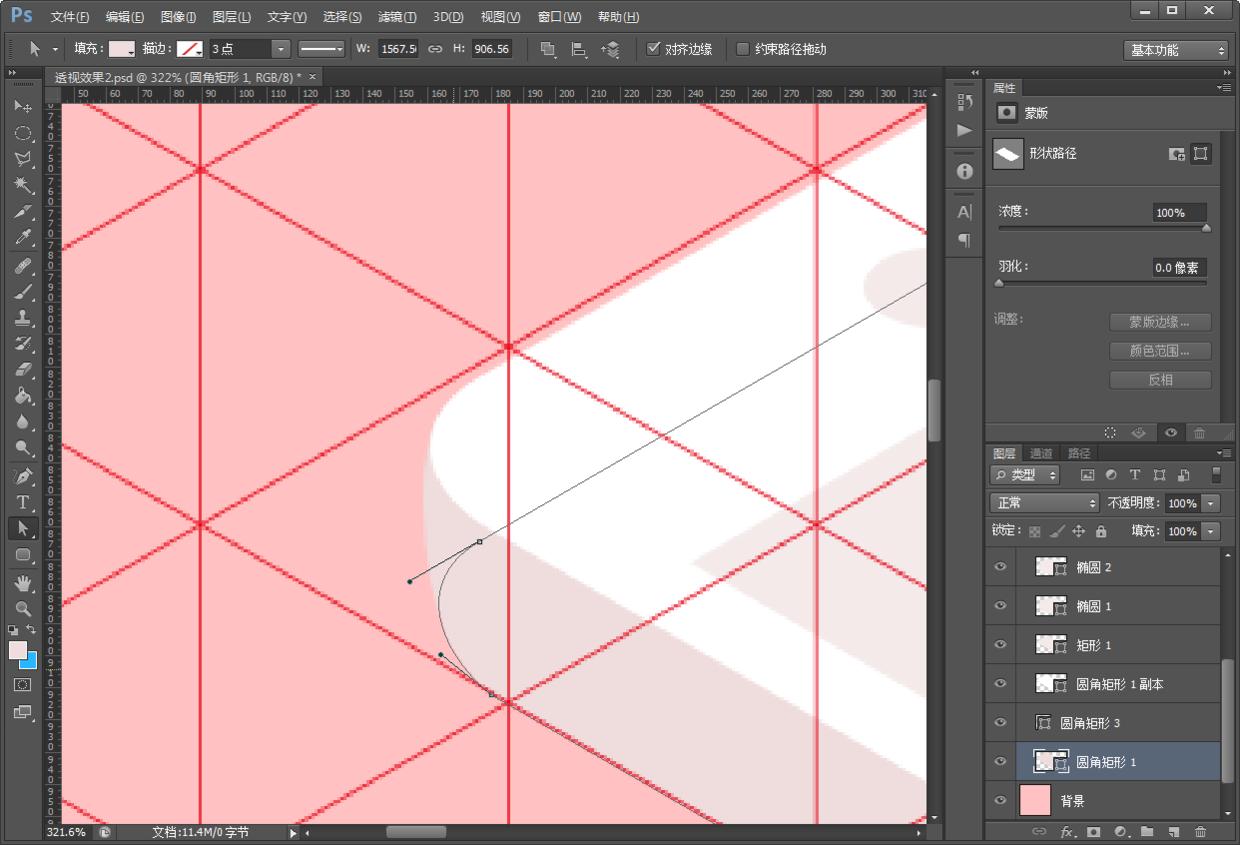1240x845 pixels.
Task: Select the Pen tool in toolbar
Action: pyautogui.click(x=23, y=476)
